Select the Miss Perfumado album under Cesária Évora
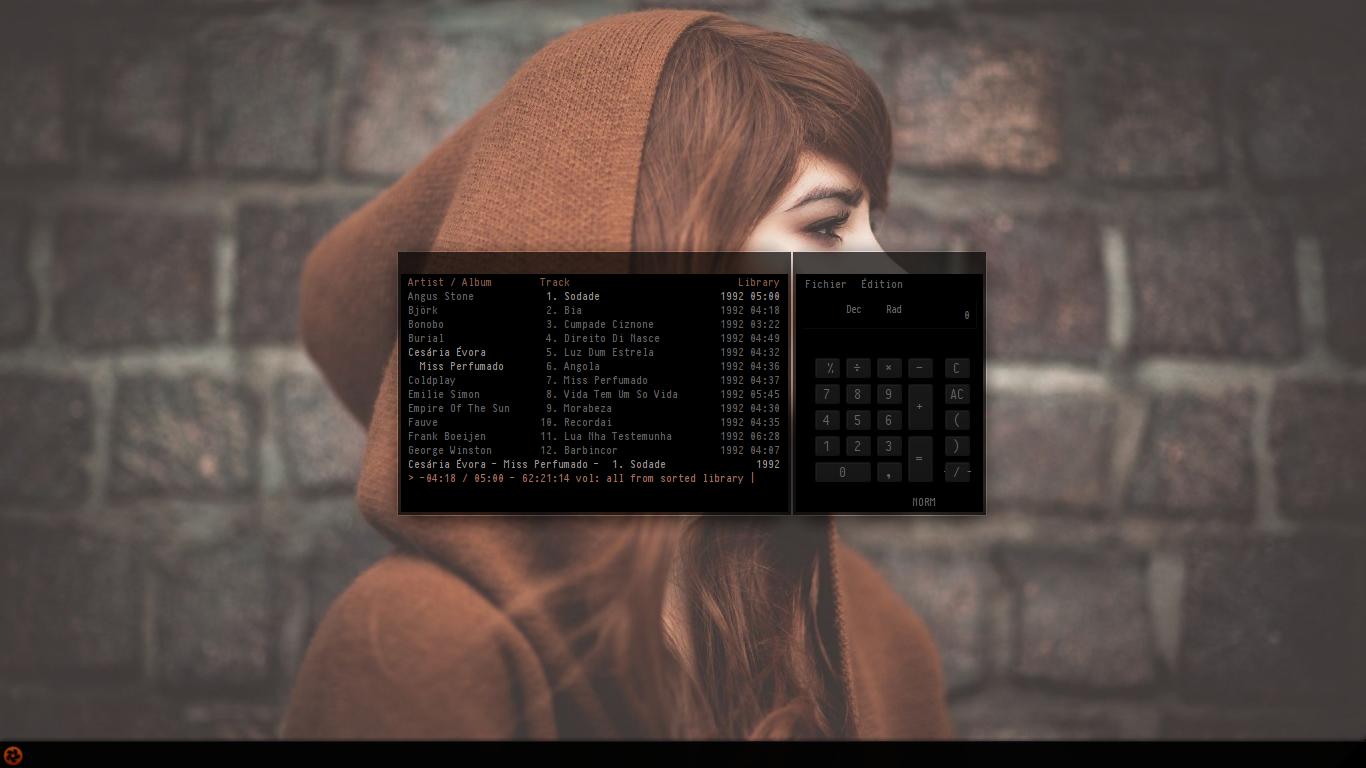Viewport: 1366px width, 768px height. (x=462, y=366)
